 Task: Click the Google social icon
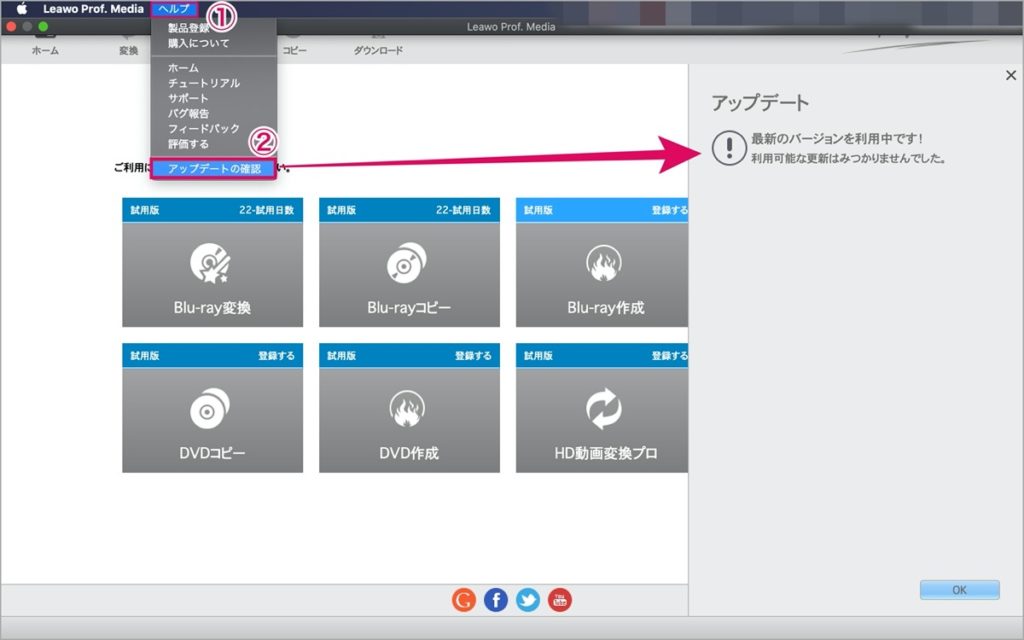click(x=464, y=600)
